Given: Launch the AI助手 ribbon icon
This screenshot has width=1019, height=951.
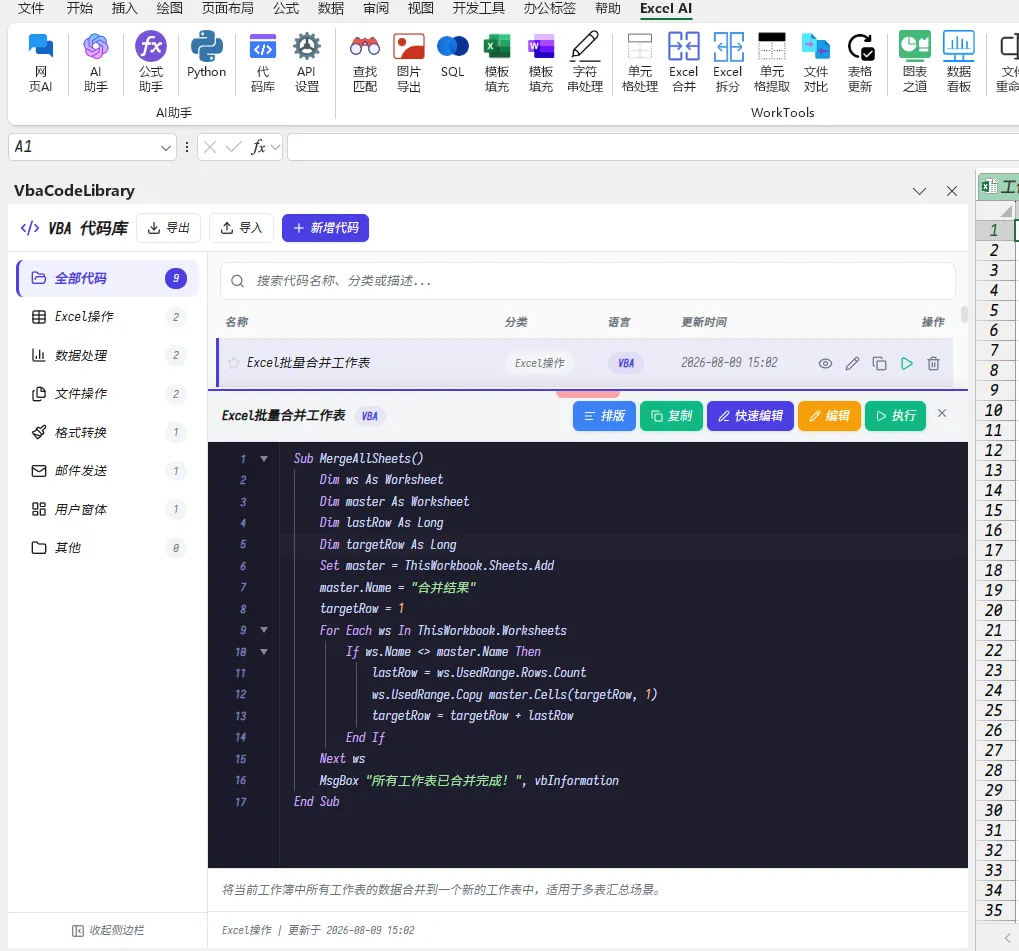Looking at the screenshot, I should (96, 62).
